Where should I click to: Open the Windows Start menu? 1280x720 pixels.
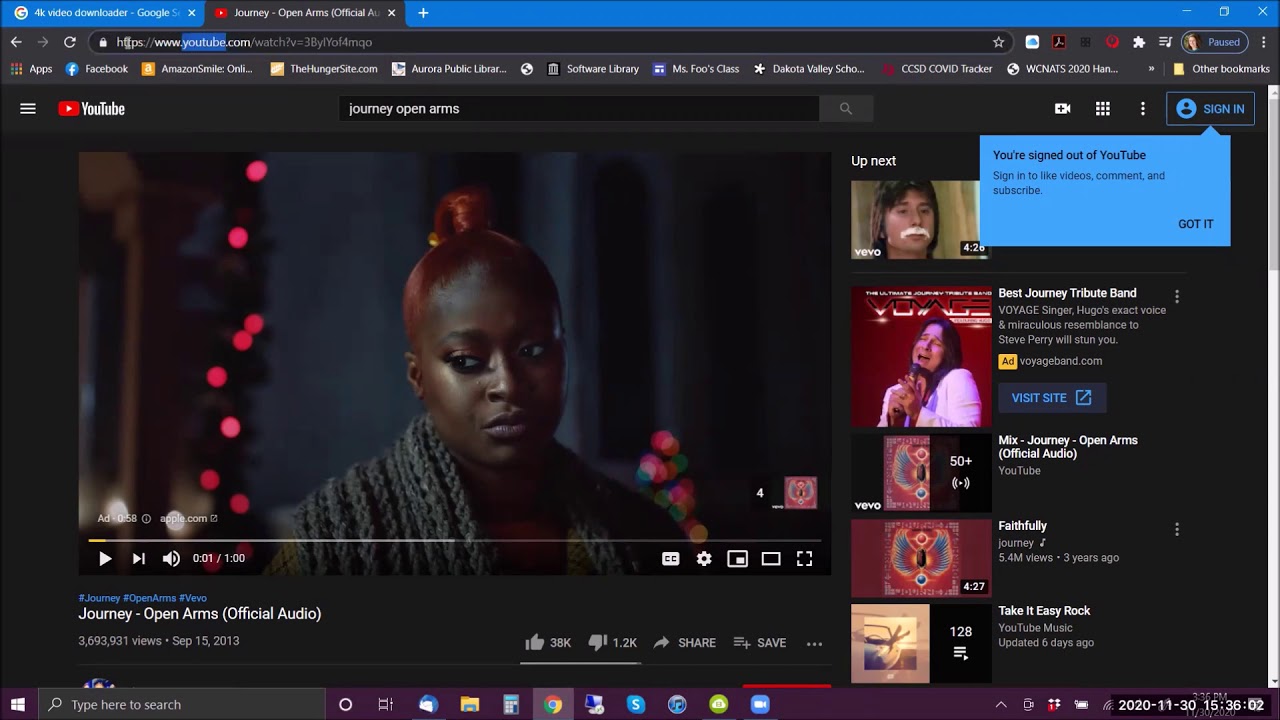17,704
